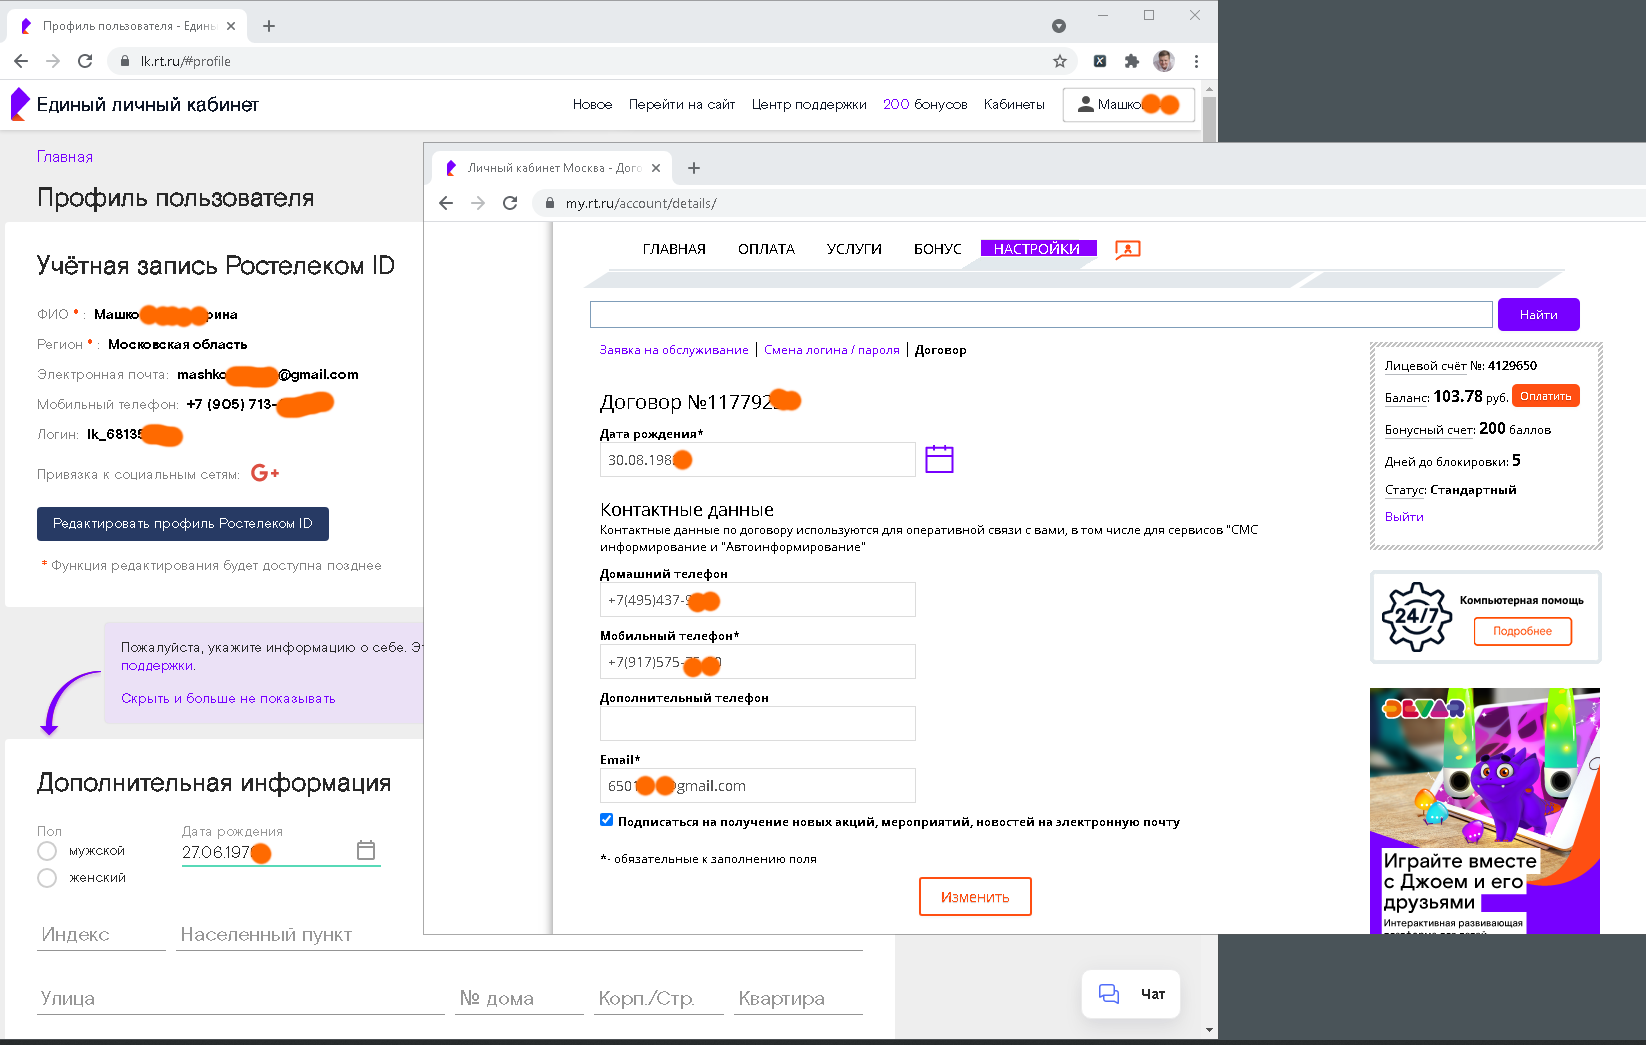Open Центр поддержки in the header

click(x=809, y=104)
